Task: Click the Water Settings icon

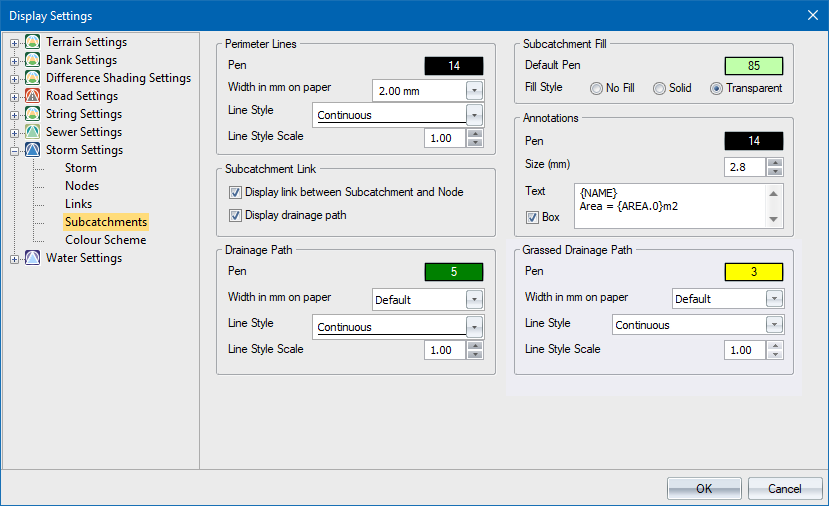Action: [33, 258]
